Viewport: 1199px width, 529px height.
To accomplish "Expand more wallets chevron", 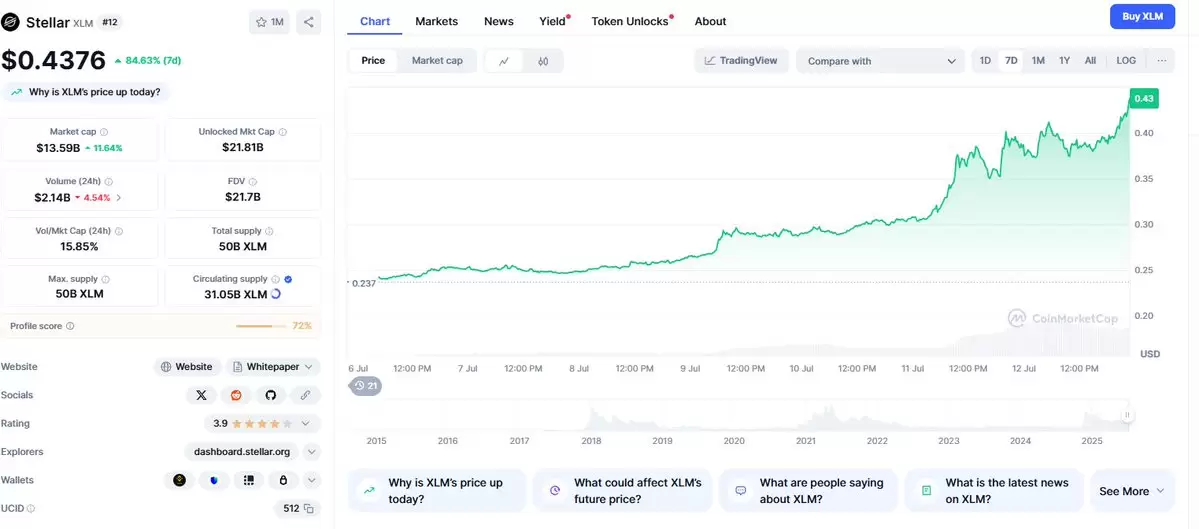I will [x=311, y=480].
